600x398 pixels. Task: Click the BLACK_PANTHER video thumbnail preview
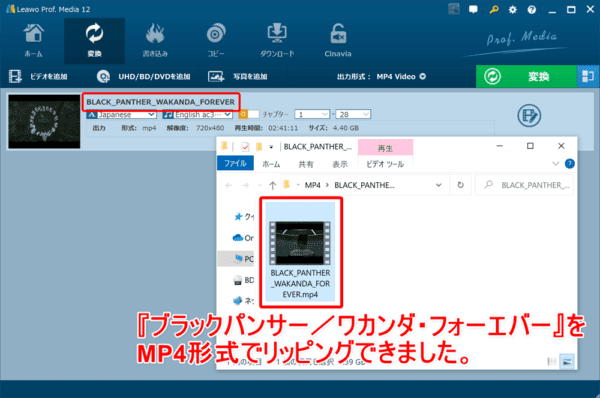tap(44, 122)
